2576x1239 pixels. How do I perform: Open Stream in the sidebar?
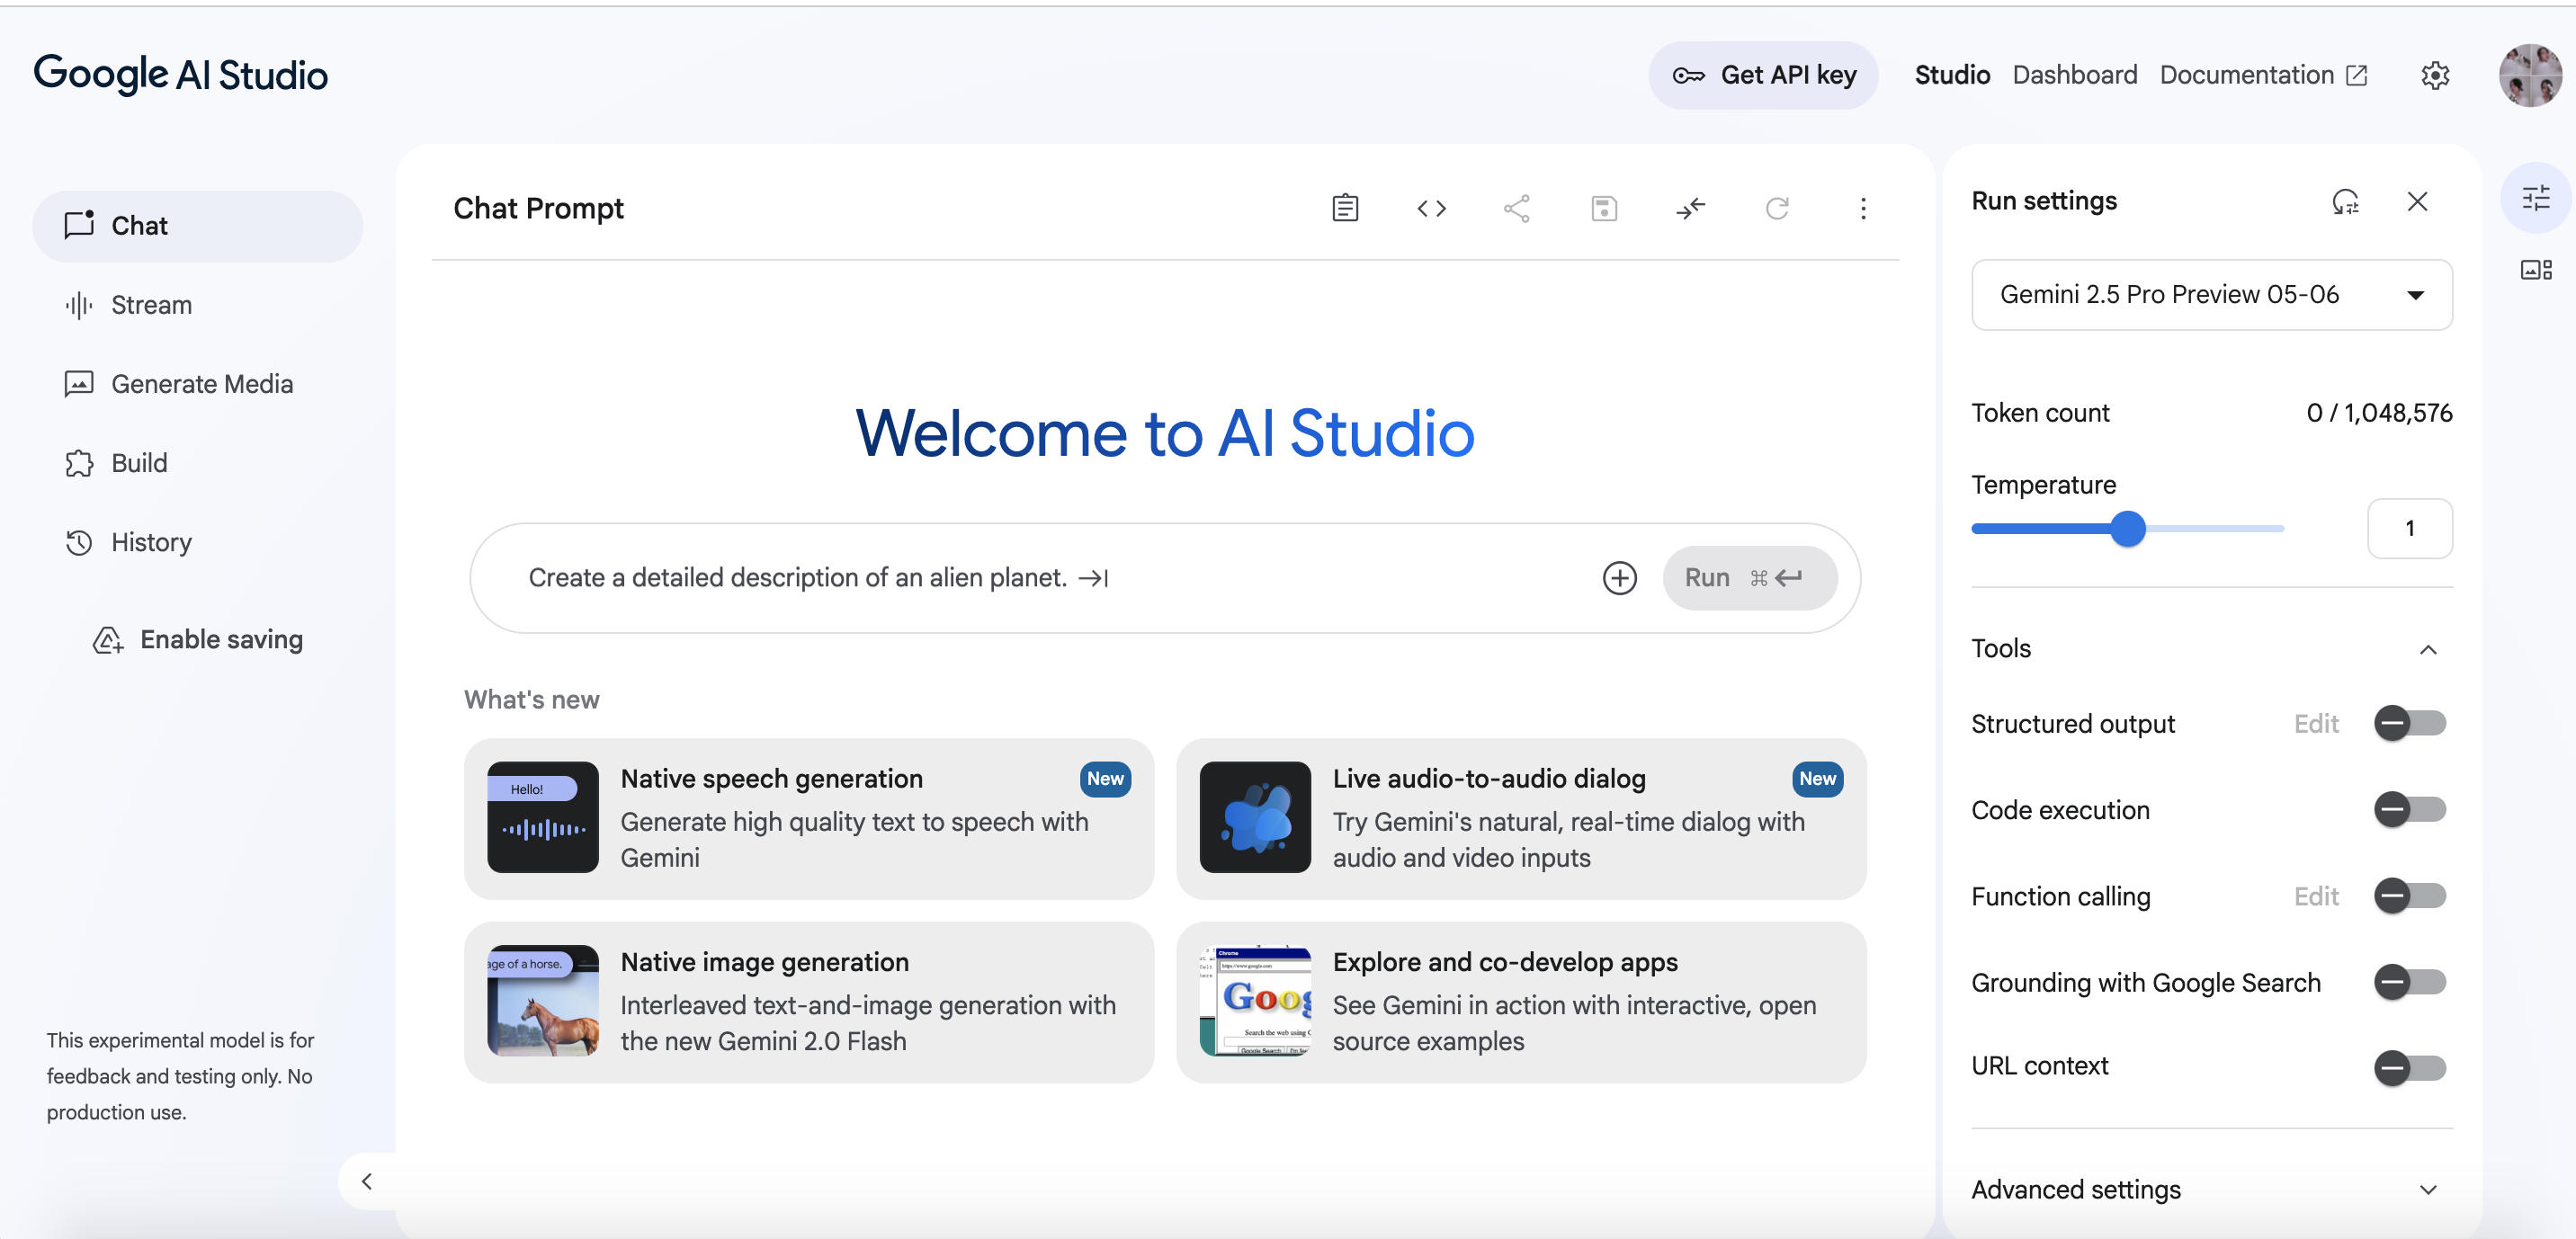tap(197, 305)
